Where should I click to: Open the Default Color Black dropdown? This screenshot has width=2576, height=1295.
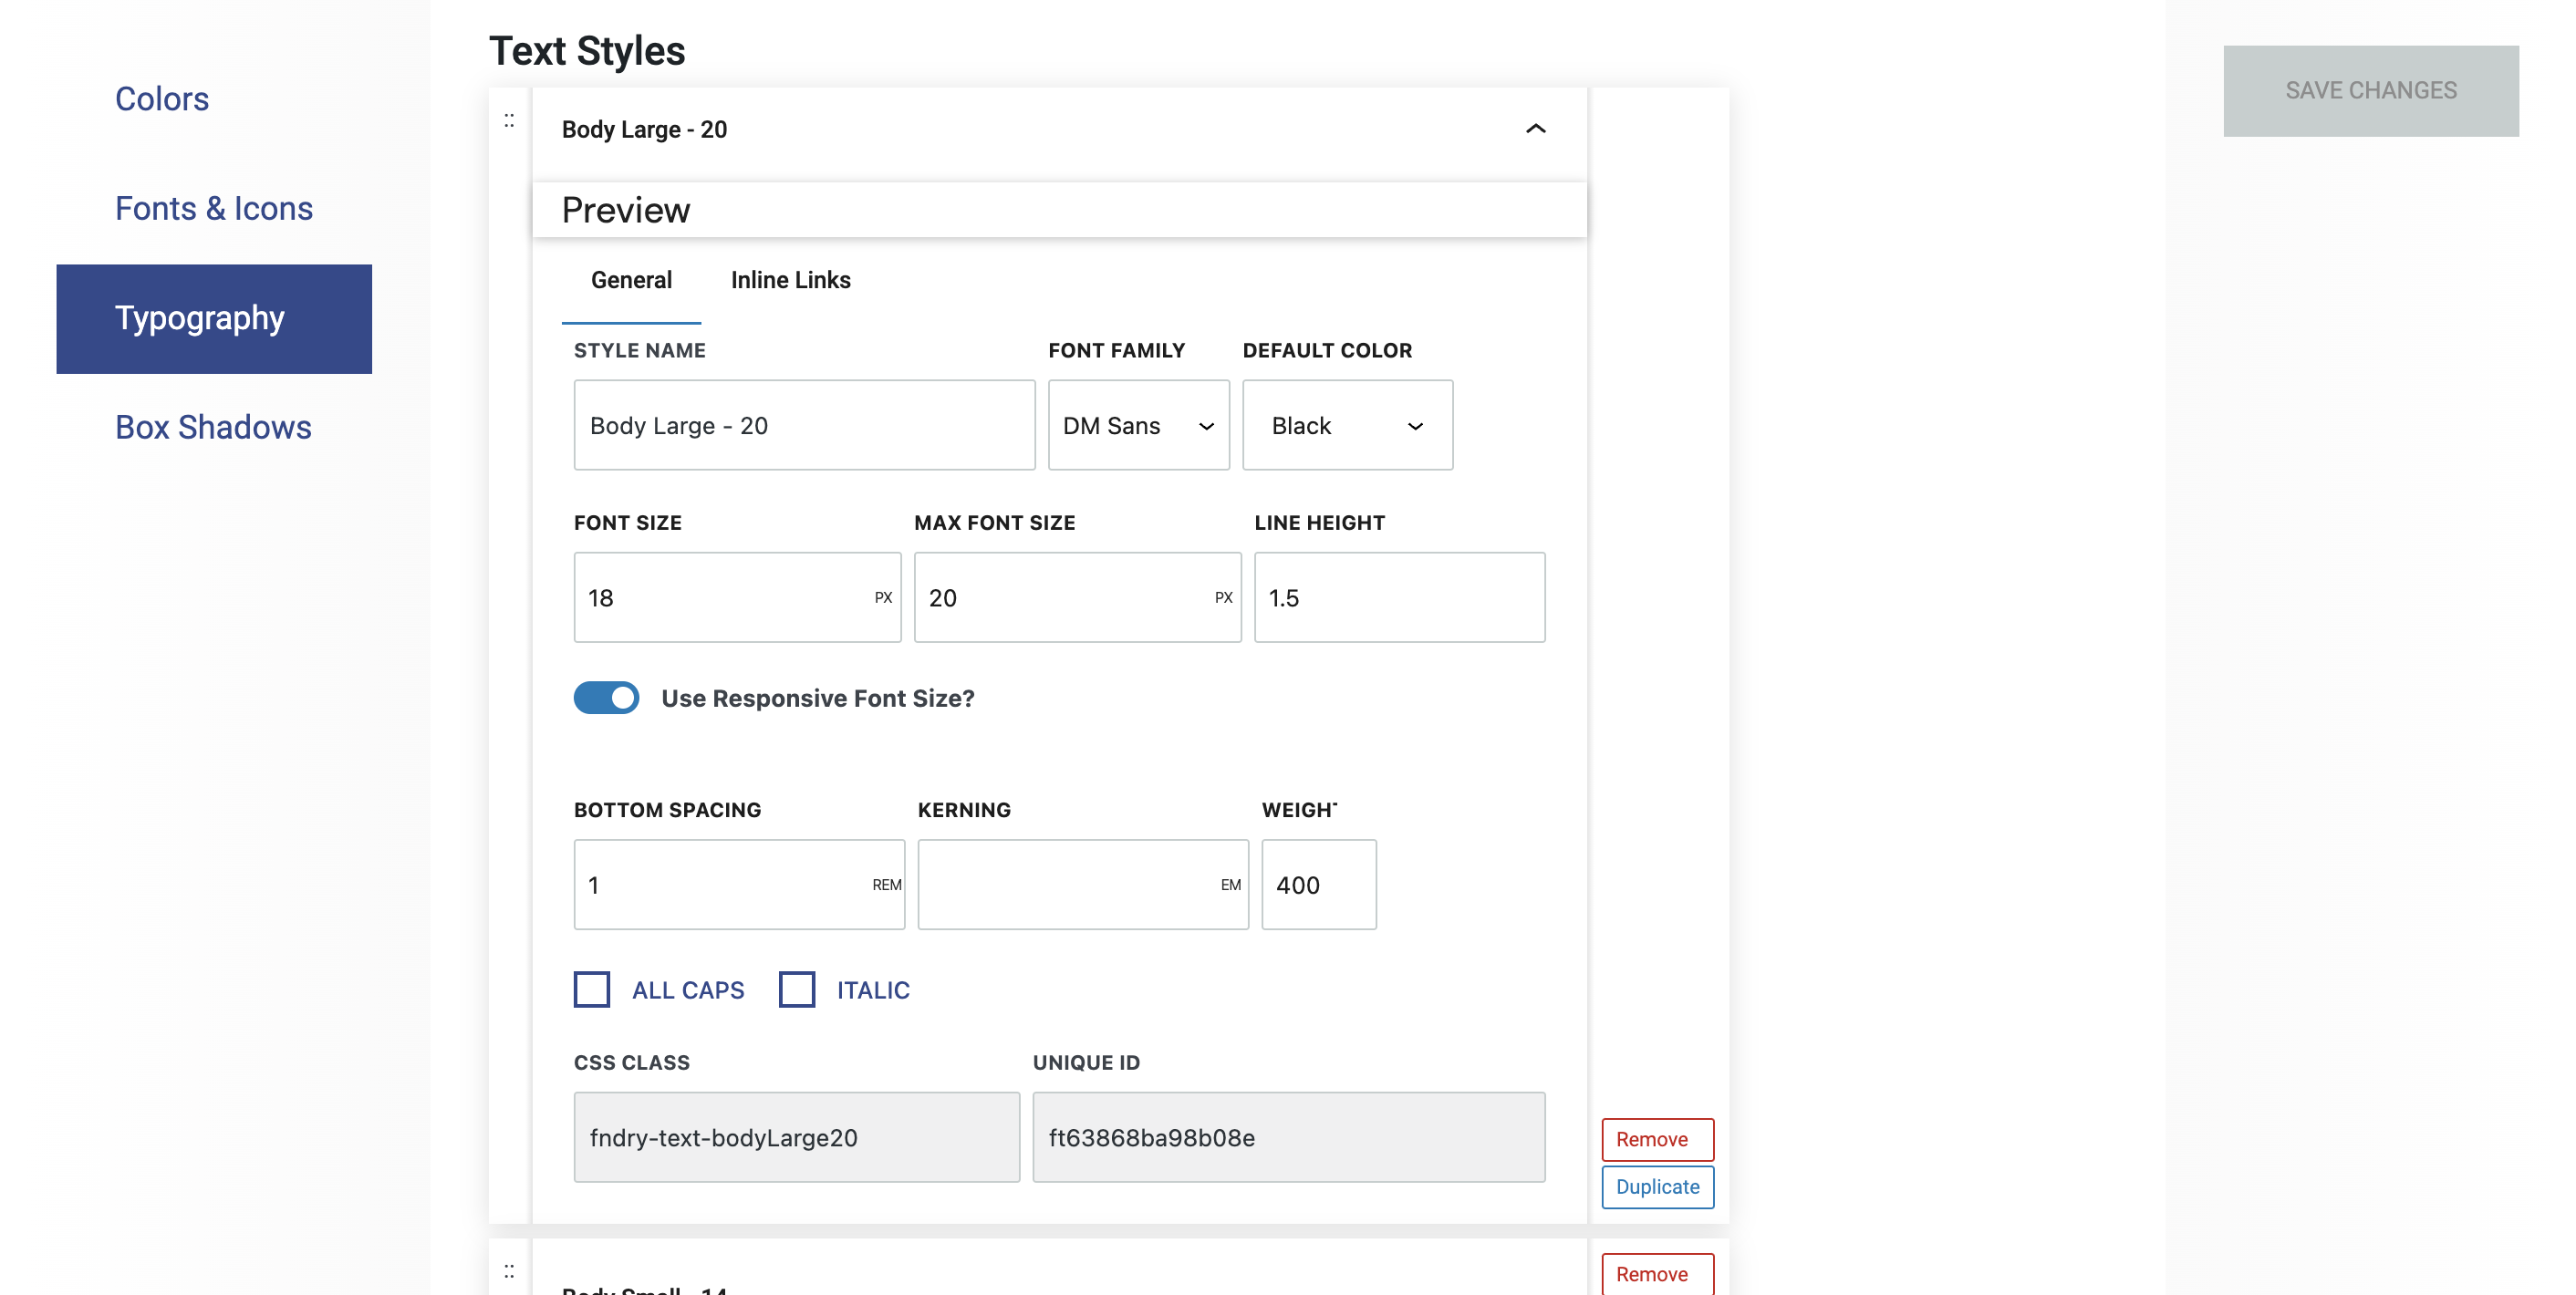tap(1346, 425)
